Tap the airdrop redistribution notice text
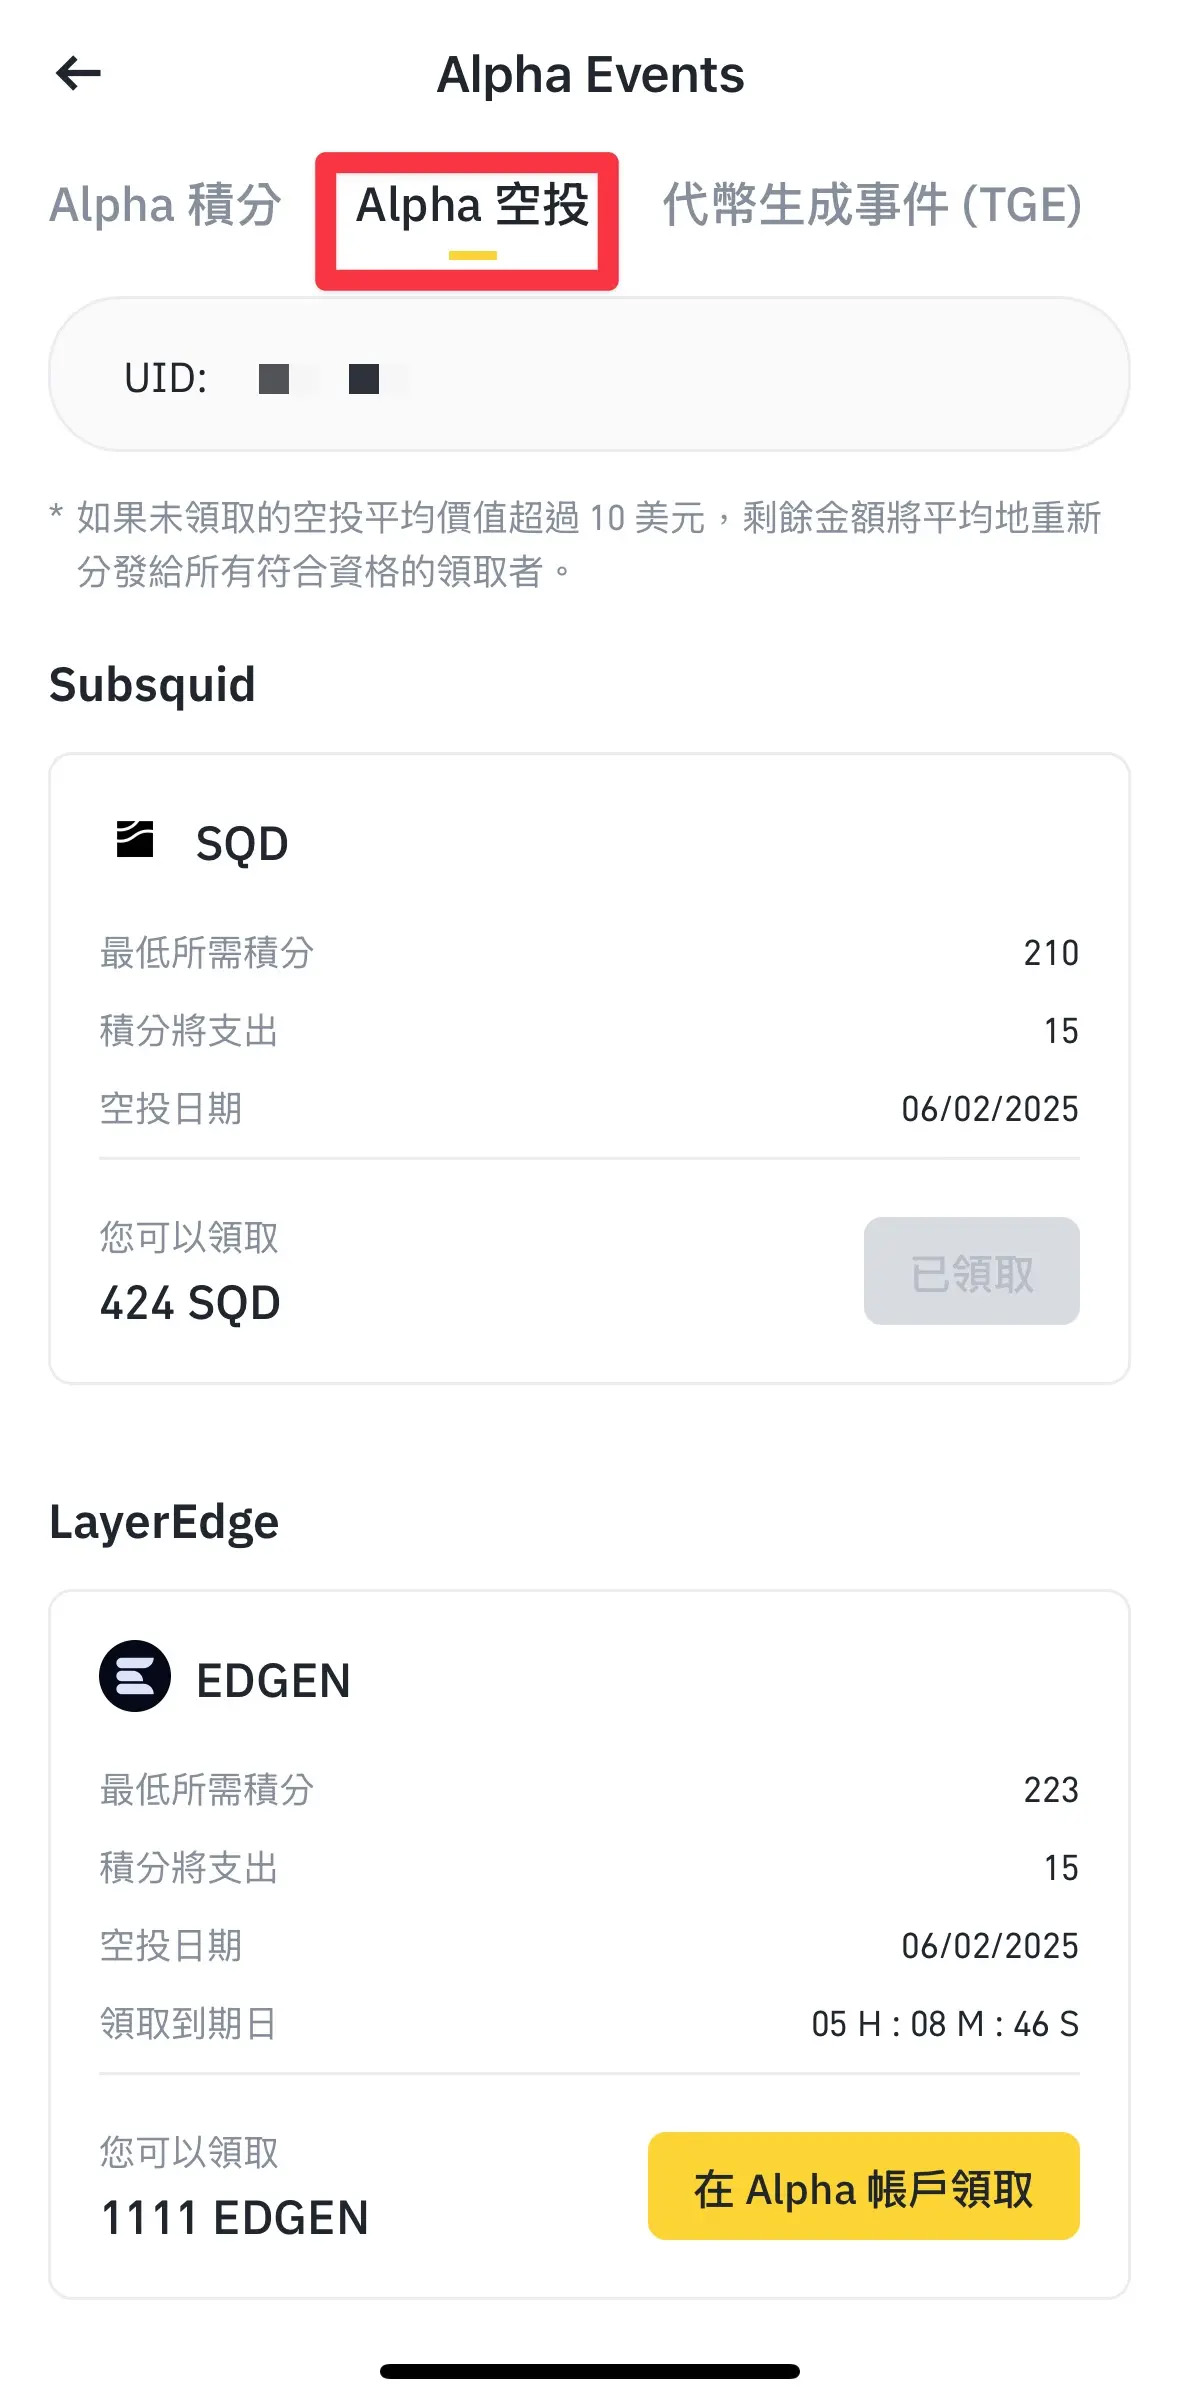 pyautogui.click(x=588, y=544)
